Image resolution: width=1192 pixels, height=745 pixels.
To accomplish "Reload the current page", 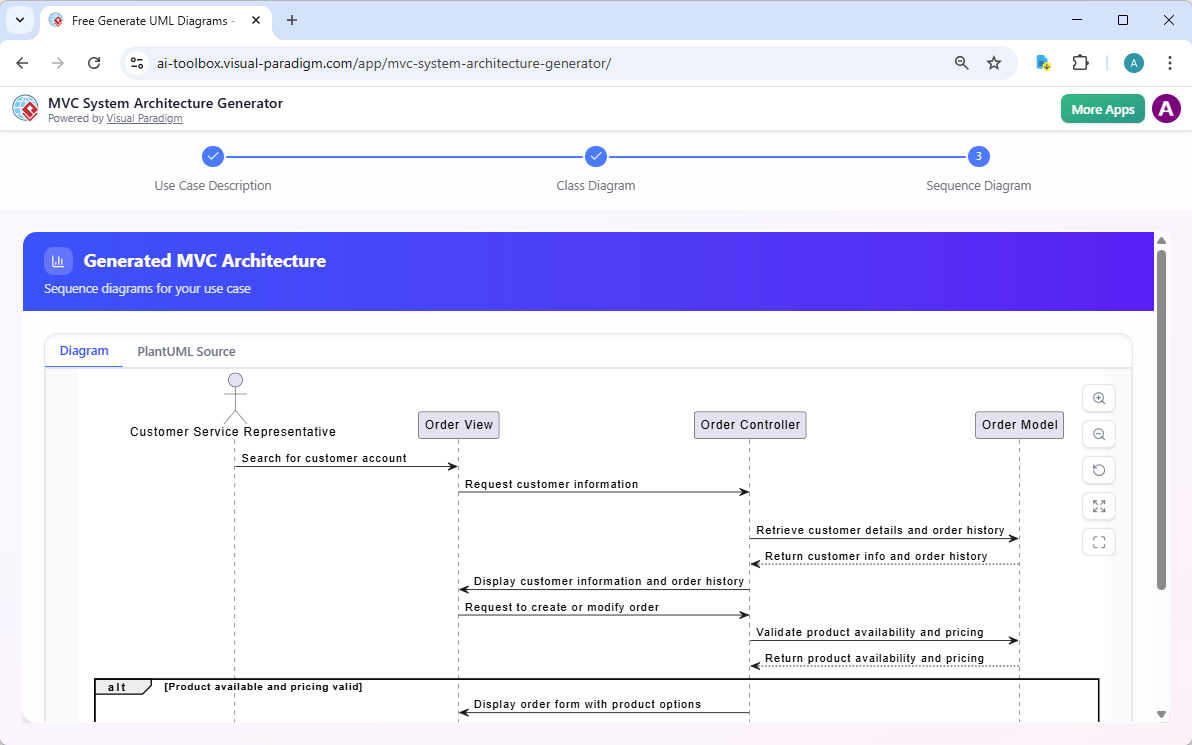I will [94, 62].
